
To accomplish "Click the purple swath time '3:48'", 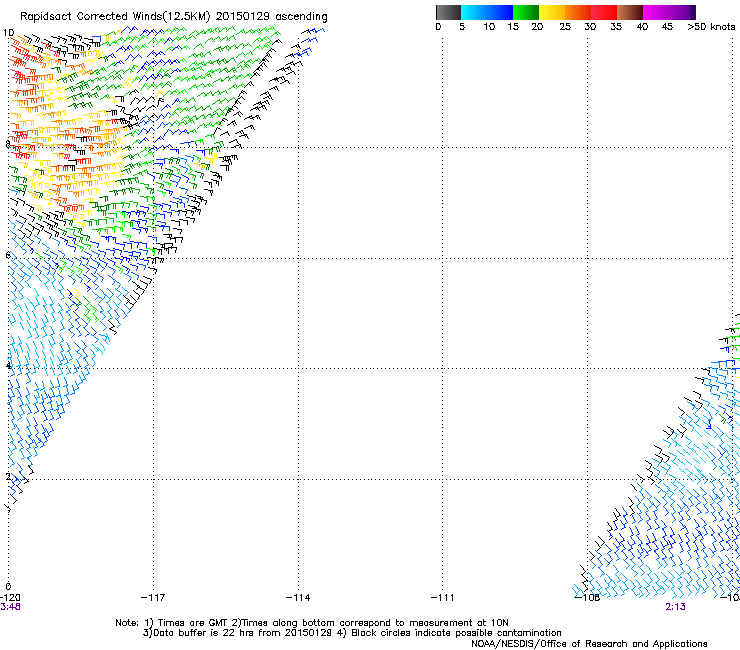I will coord(10,607).
